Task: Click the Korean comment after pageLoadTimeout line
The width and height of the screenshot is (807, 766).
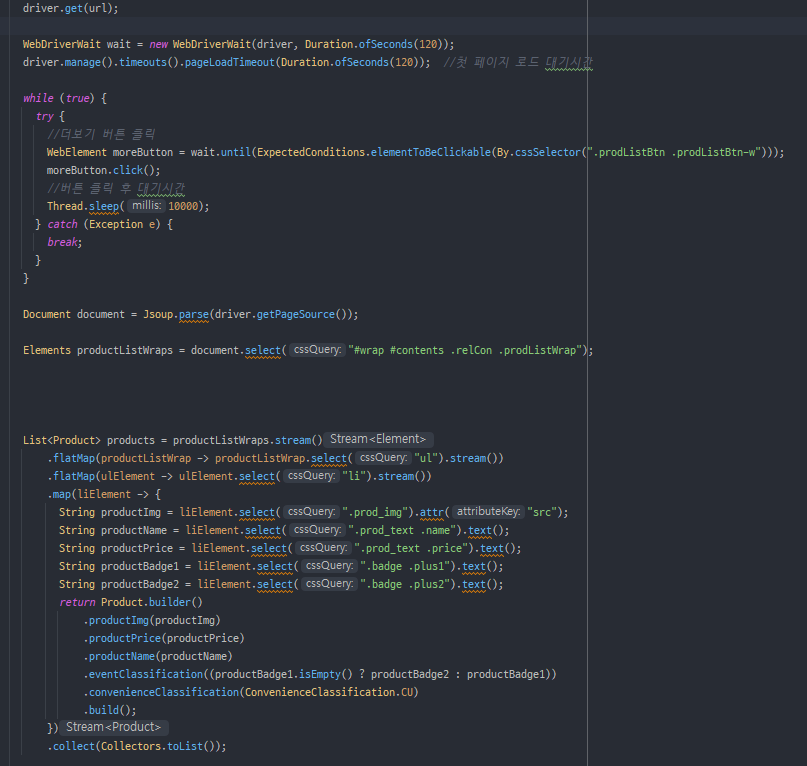Action: 518,62
